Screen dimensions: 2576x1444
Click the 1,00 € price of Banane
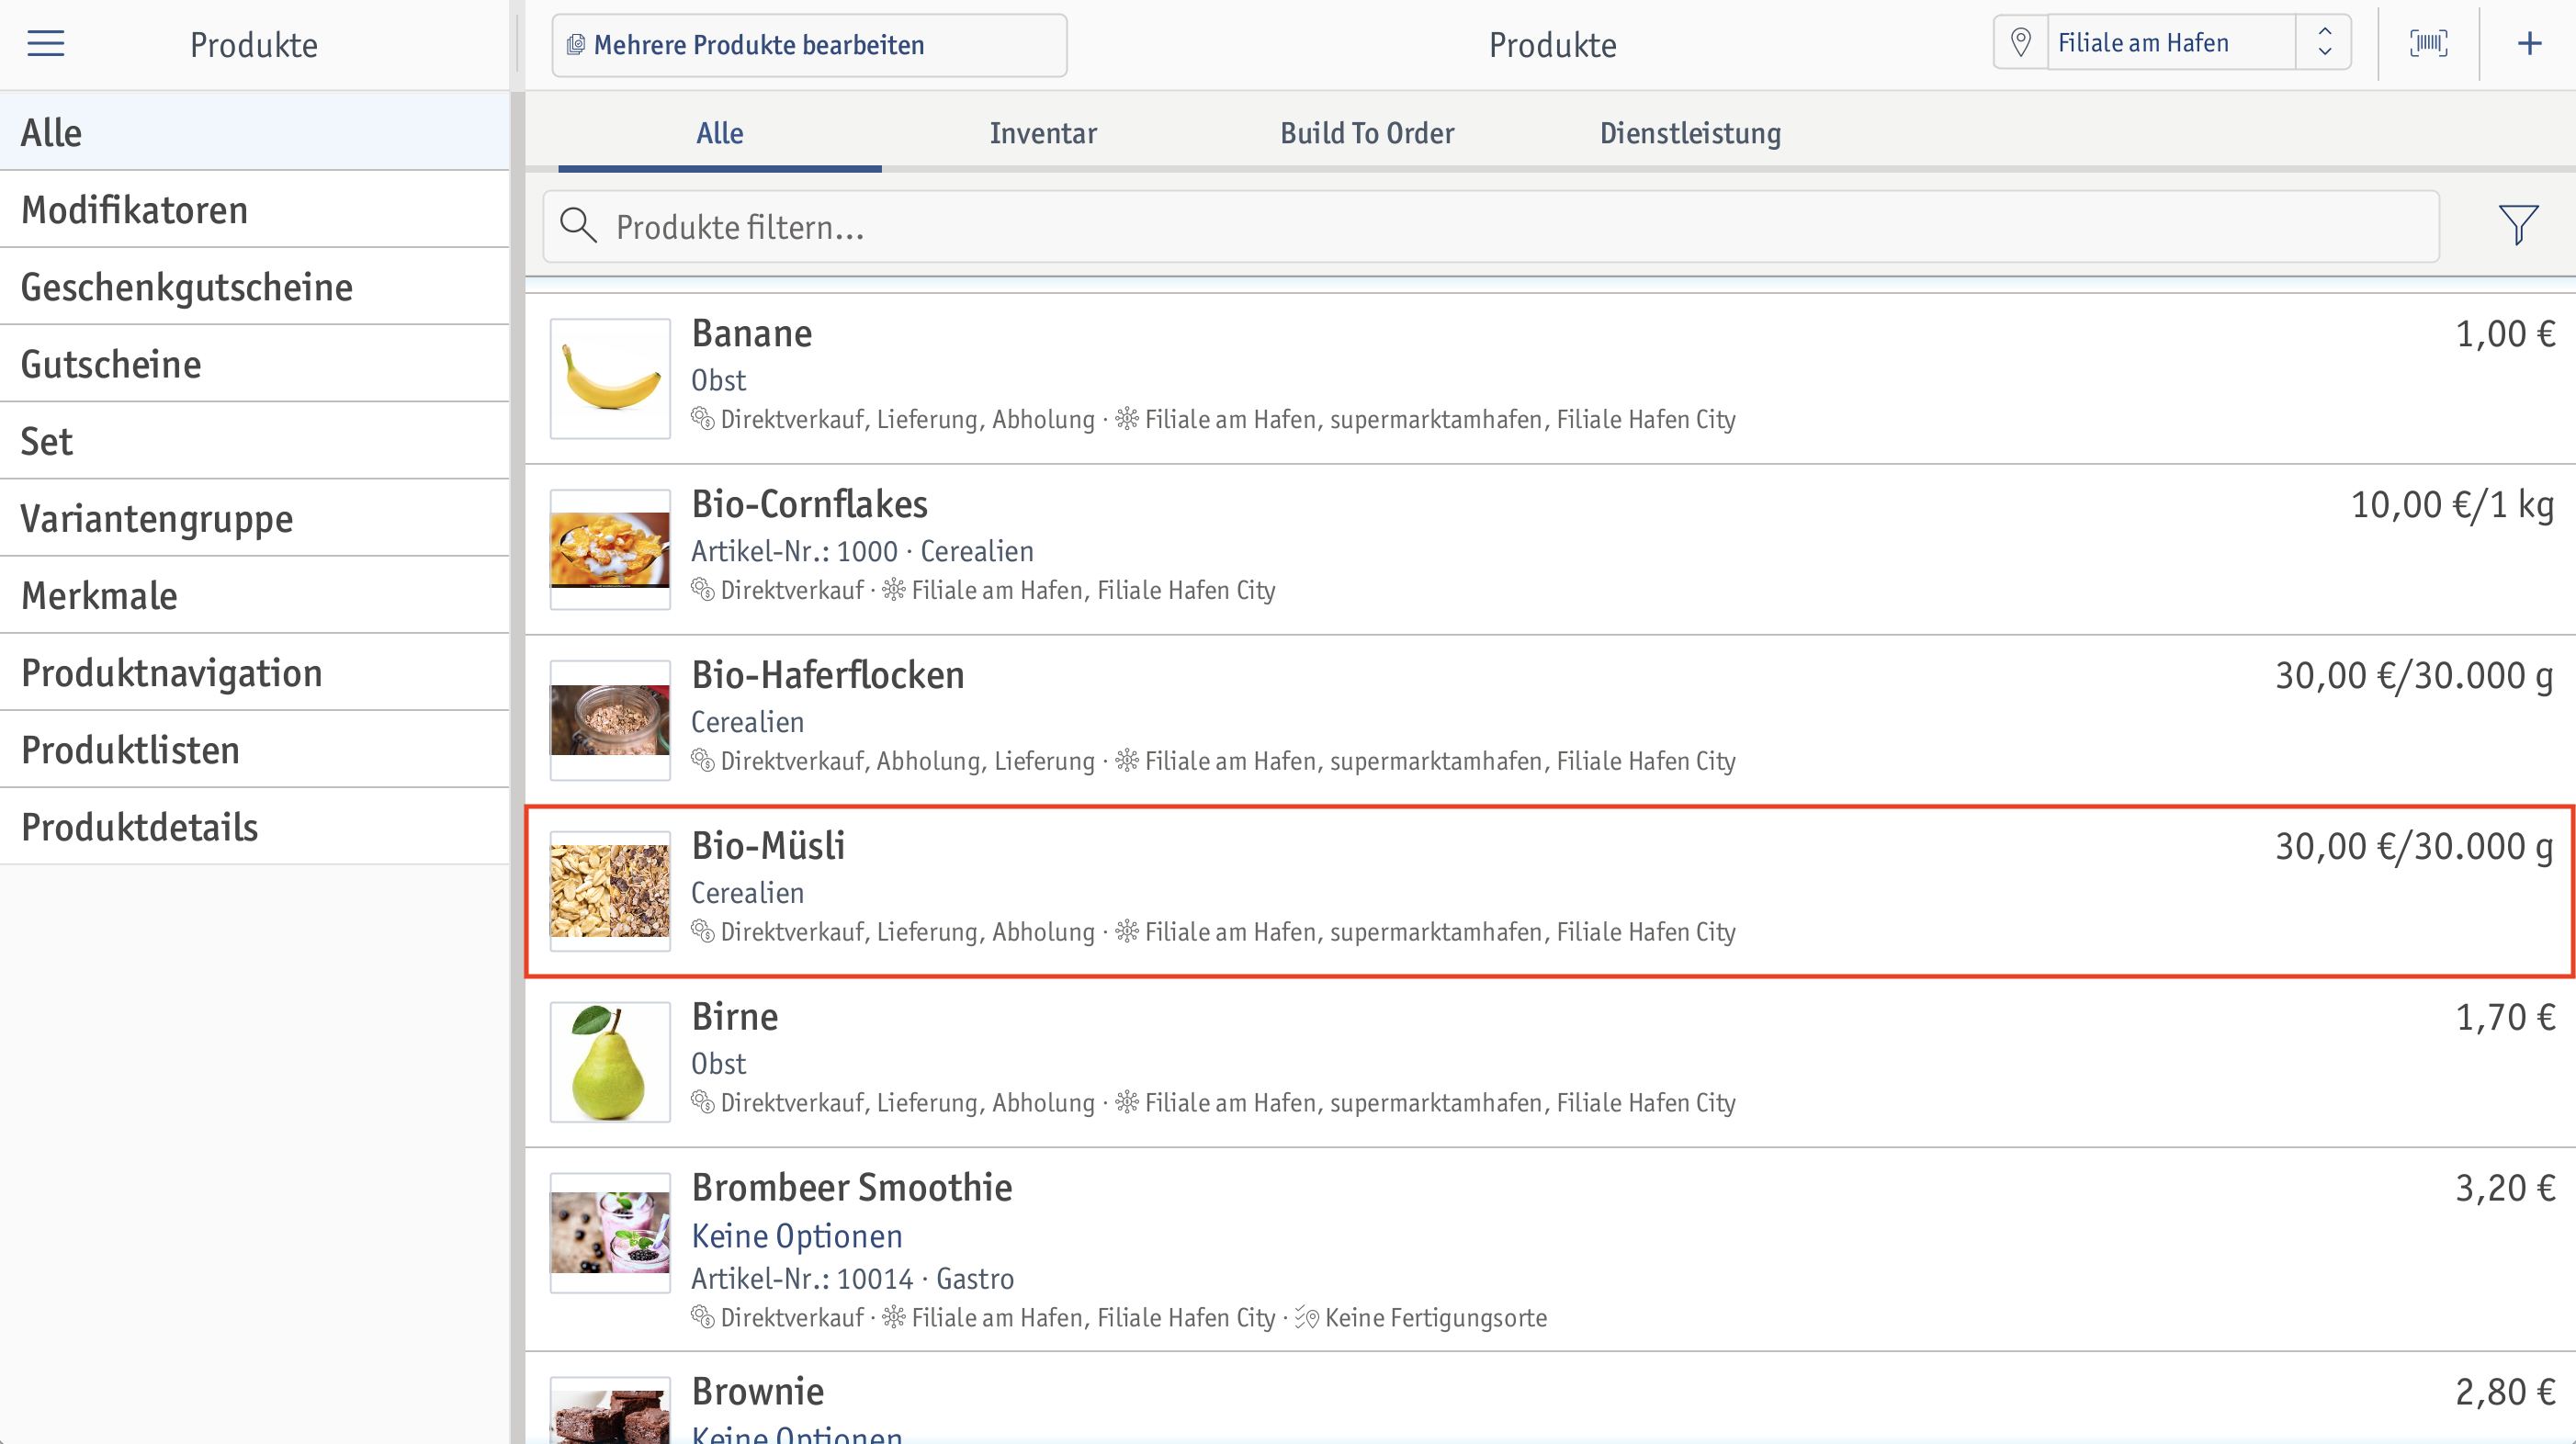pyautogui.click(x=2505, y=334)
